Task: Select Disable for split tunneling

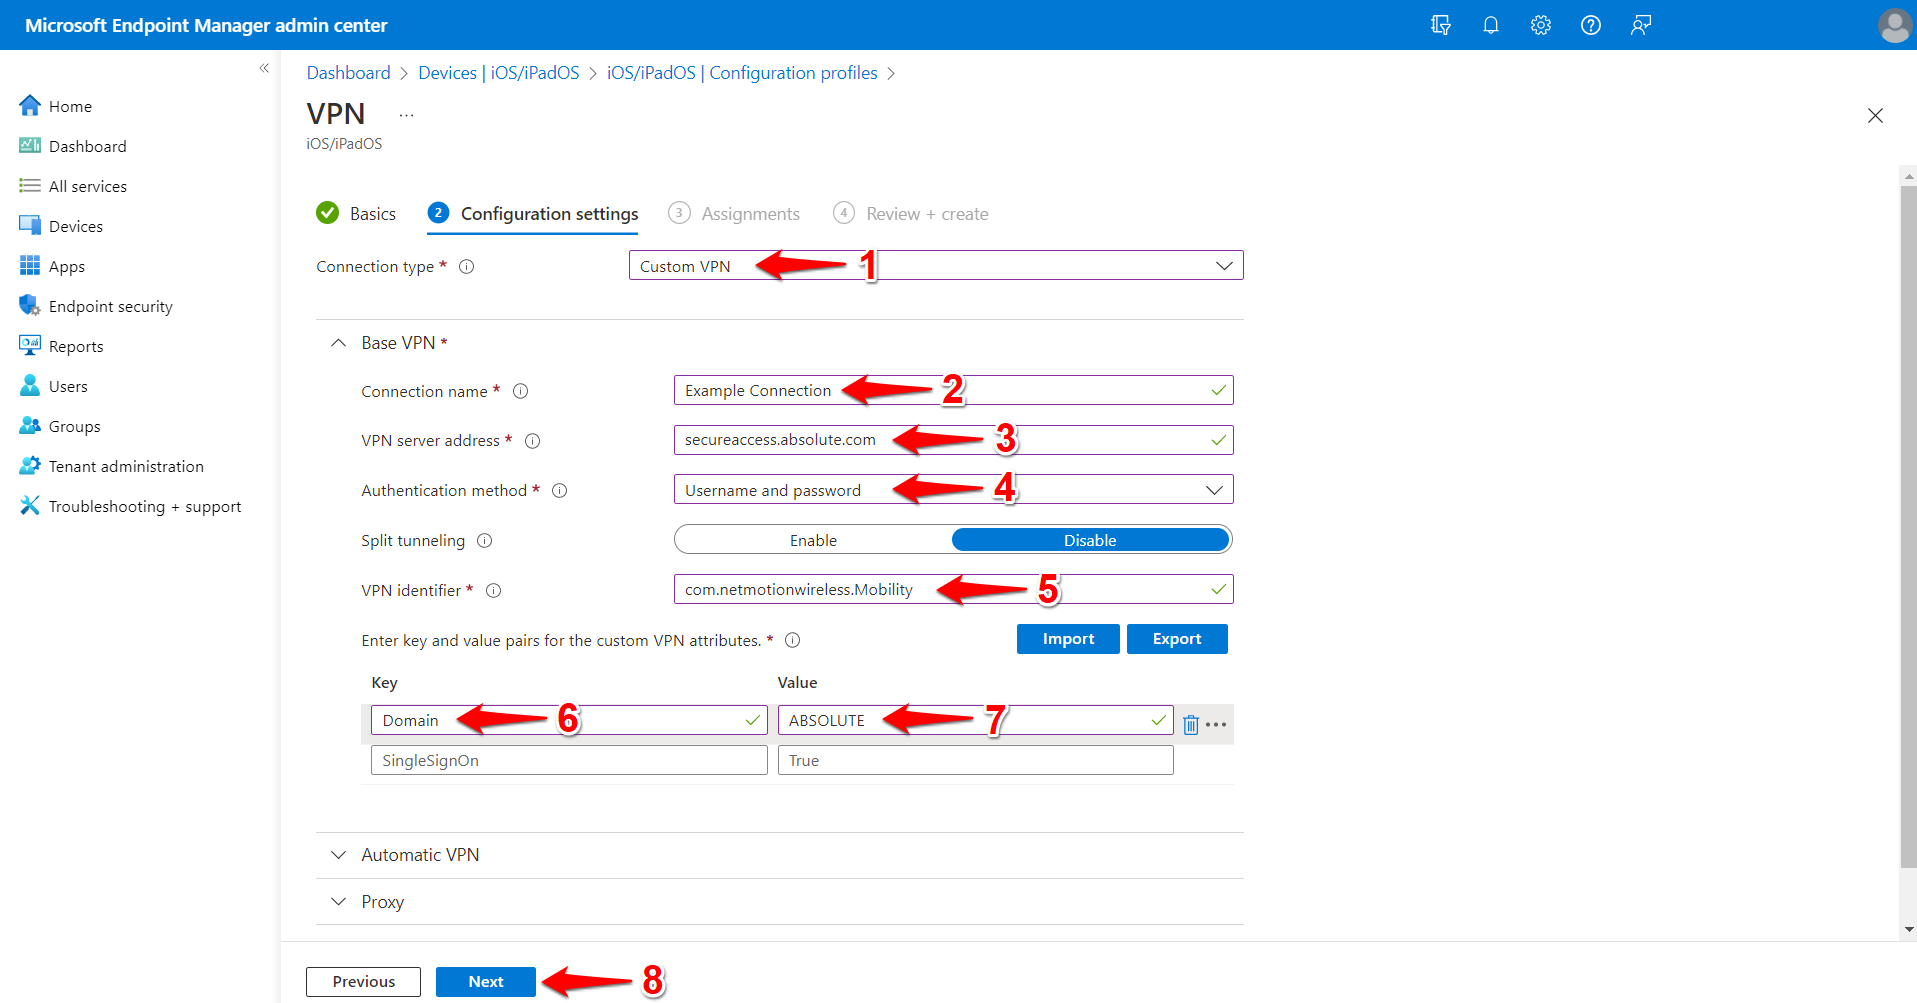Action: click(1090, 540)
